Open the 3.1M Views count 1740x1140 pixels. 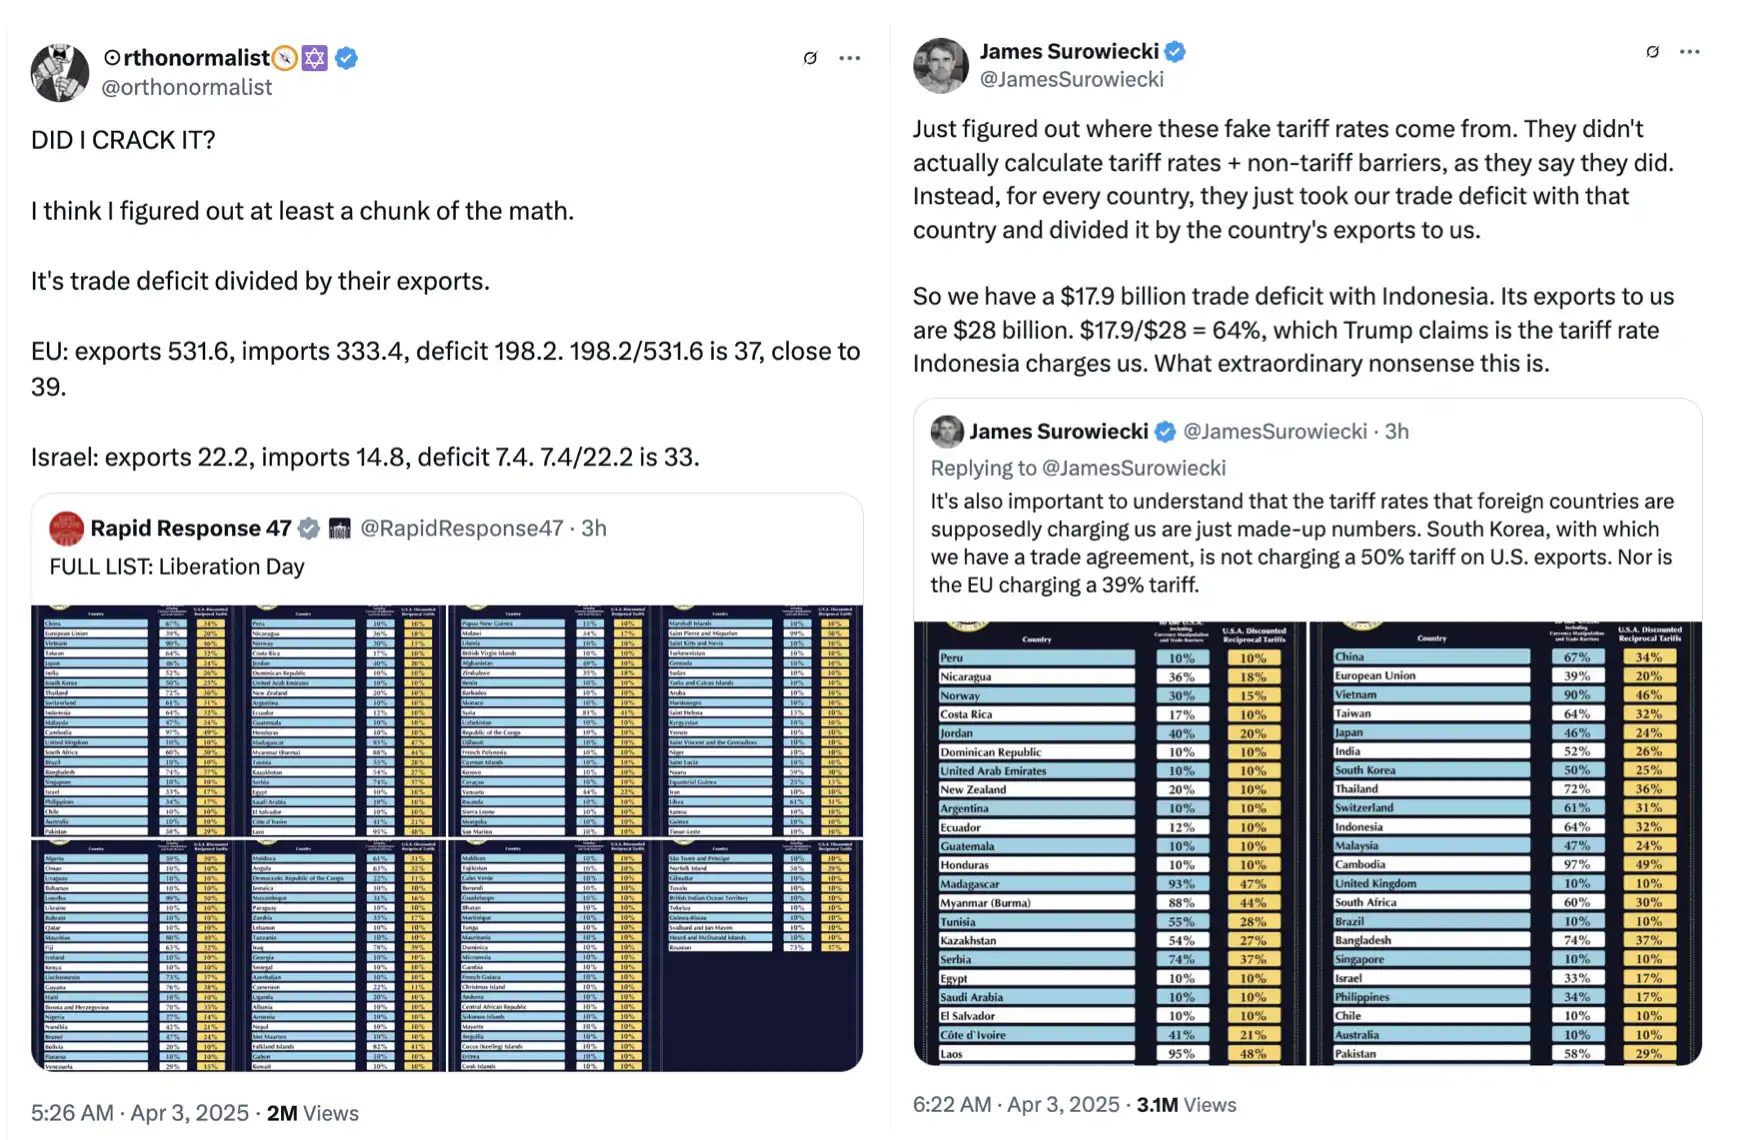click(1186, 1105)
